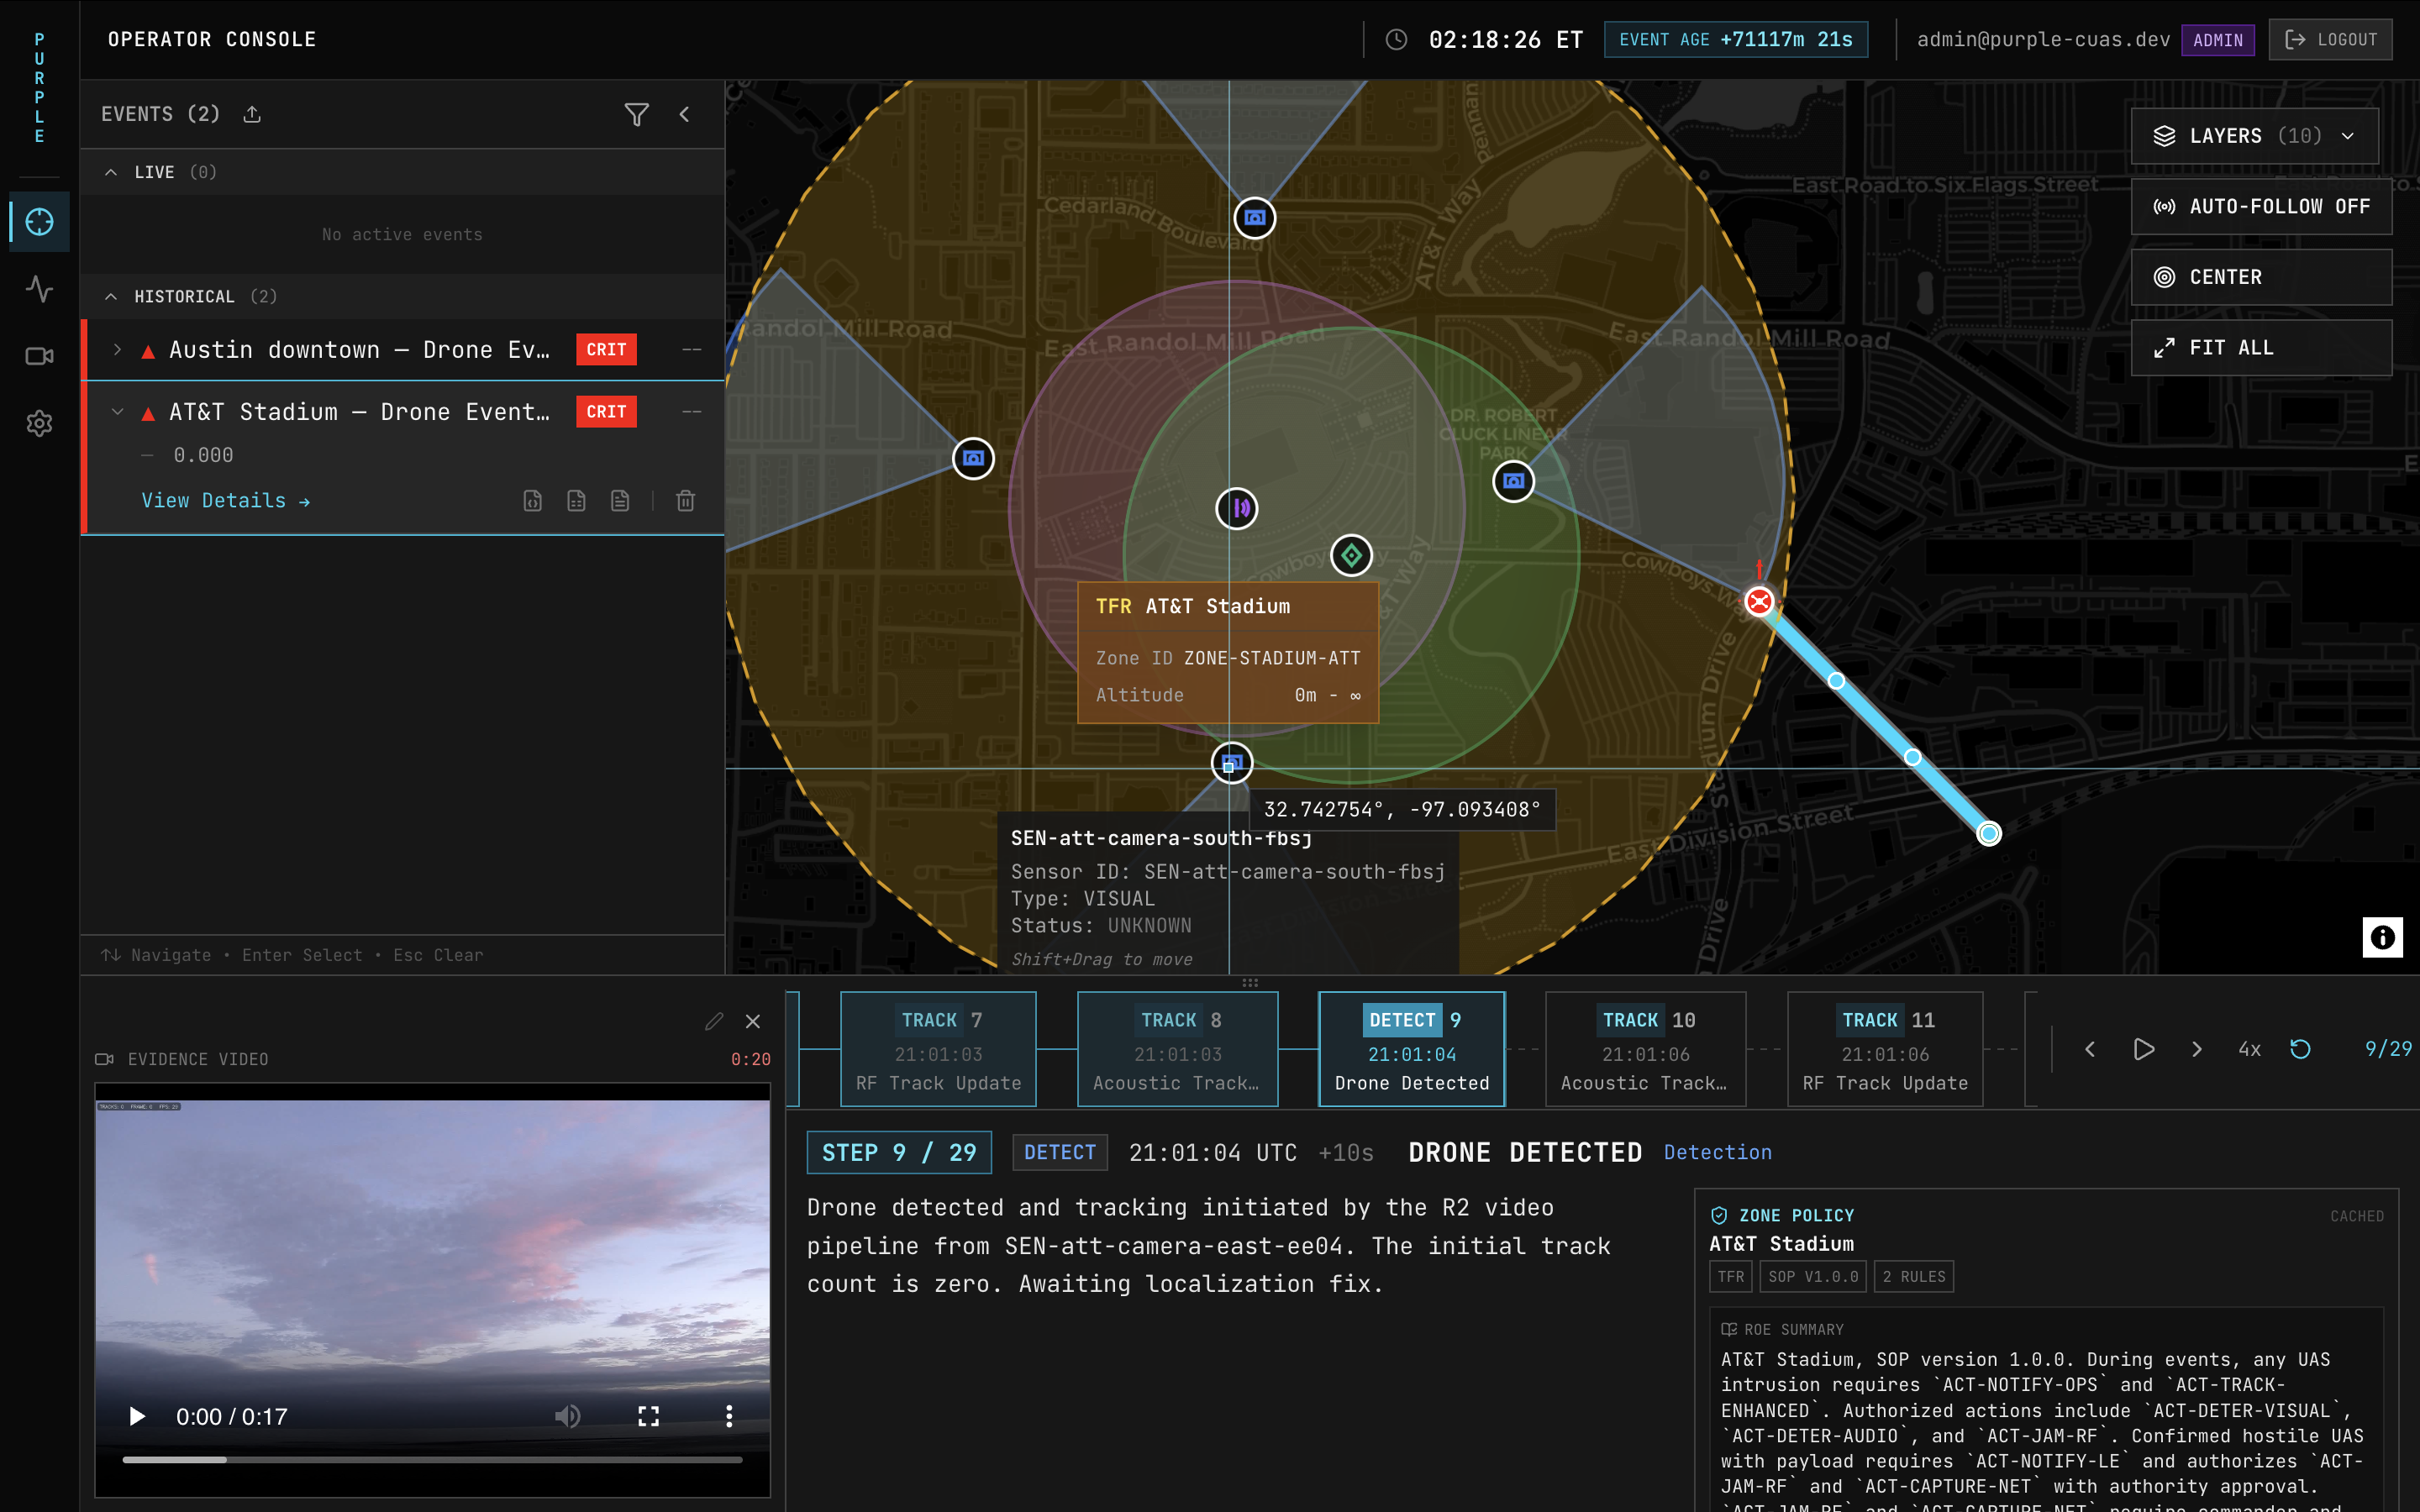Open the settings gear in sidebar

pyautogui.click(x=39, y=423)
